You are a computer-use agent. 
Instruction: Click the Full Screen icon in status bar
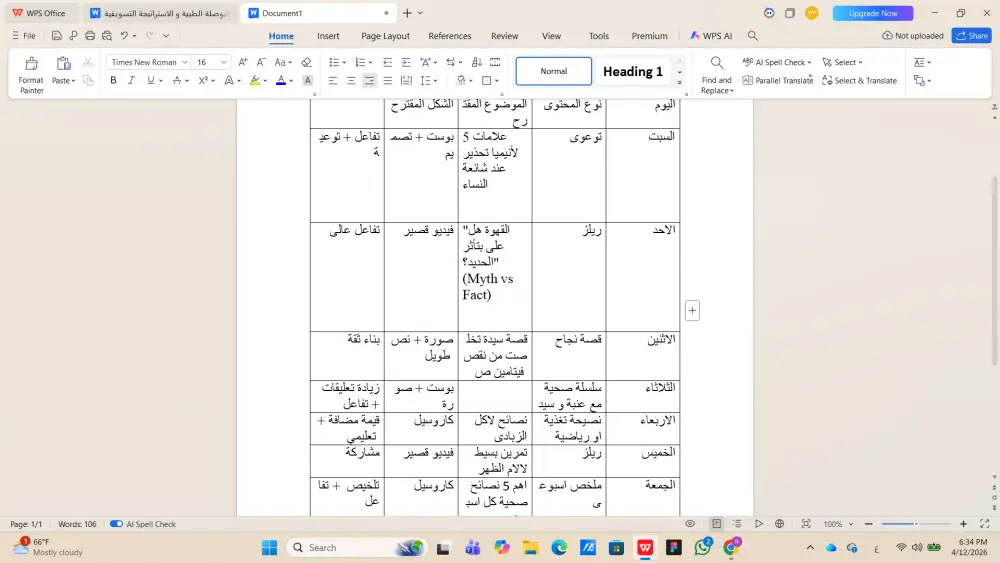click(x=984, y=523)
